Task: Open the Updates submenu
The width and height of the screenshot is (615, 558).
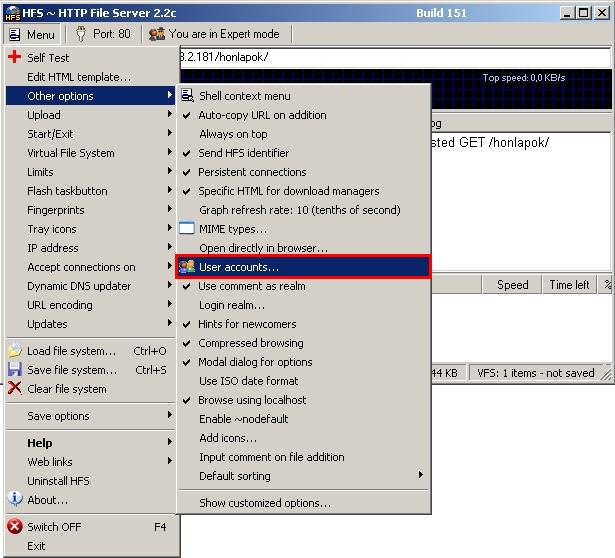Action: (x=90, y=324)
